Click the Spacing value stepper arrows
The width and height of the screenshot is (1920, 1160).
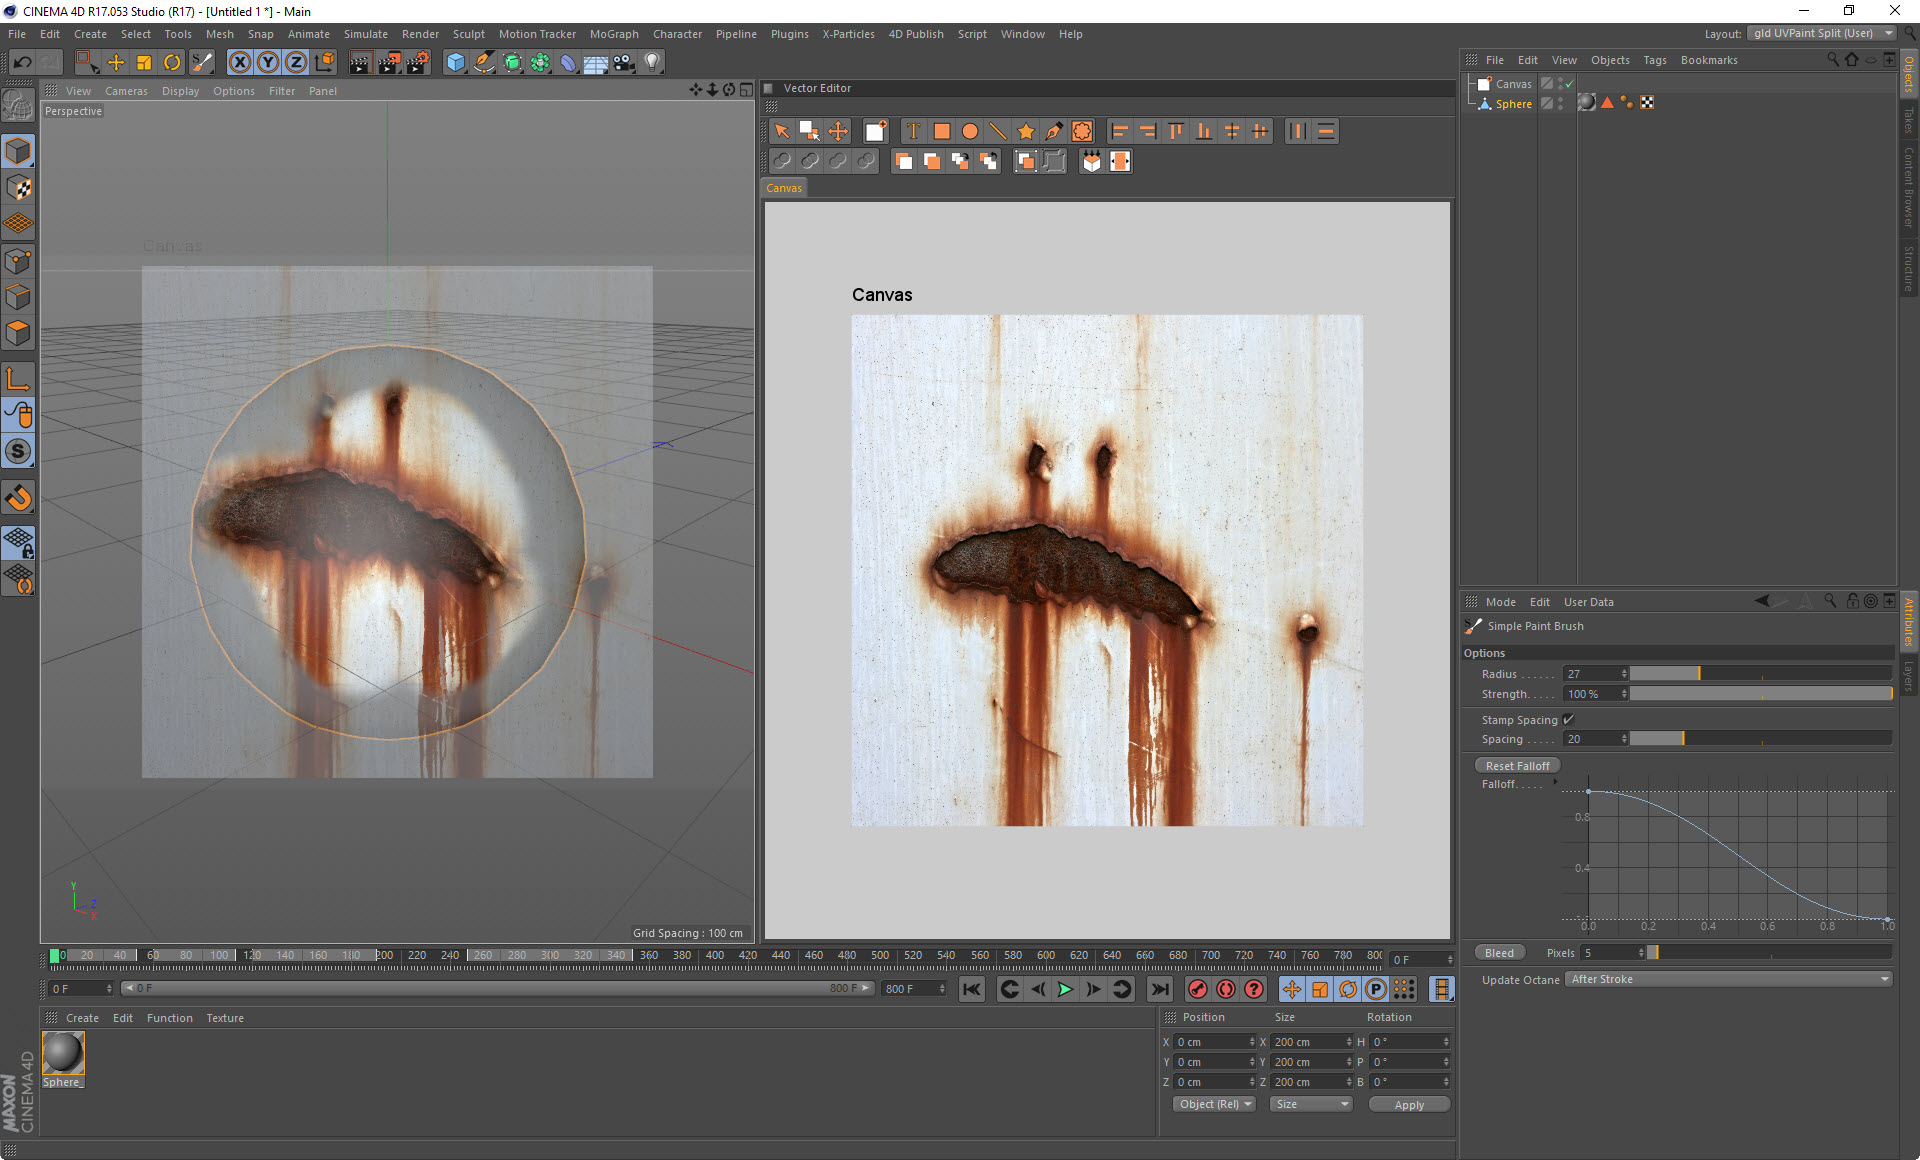pyautogui.click(x=1624, y=739)
